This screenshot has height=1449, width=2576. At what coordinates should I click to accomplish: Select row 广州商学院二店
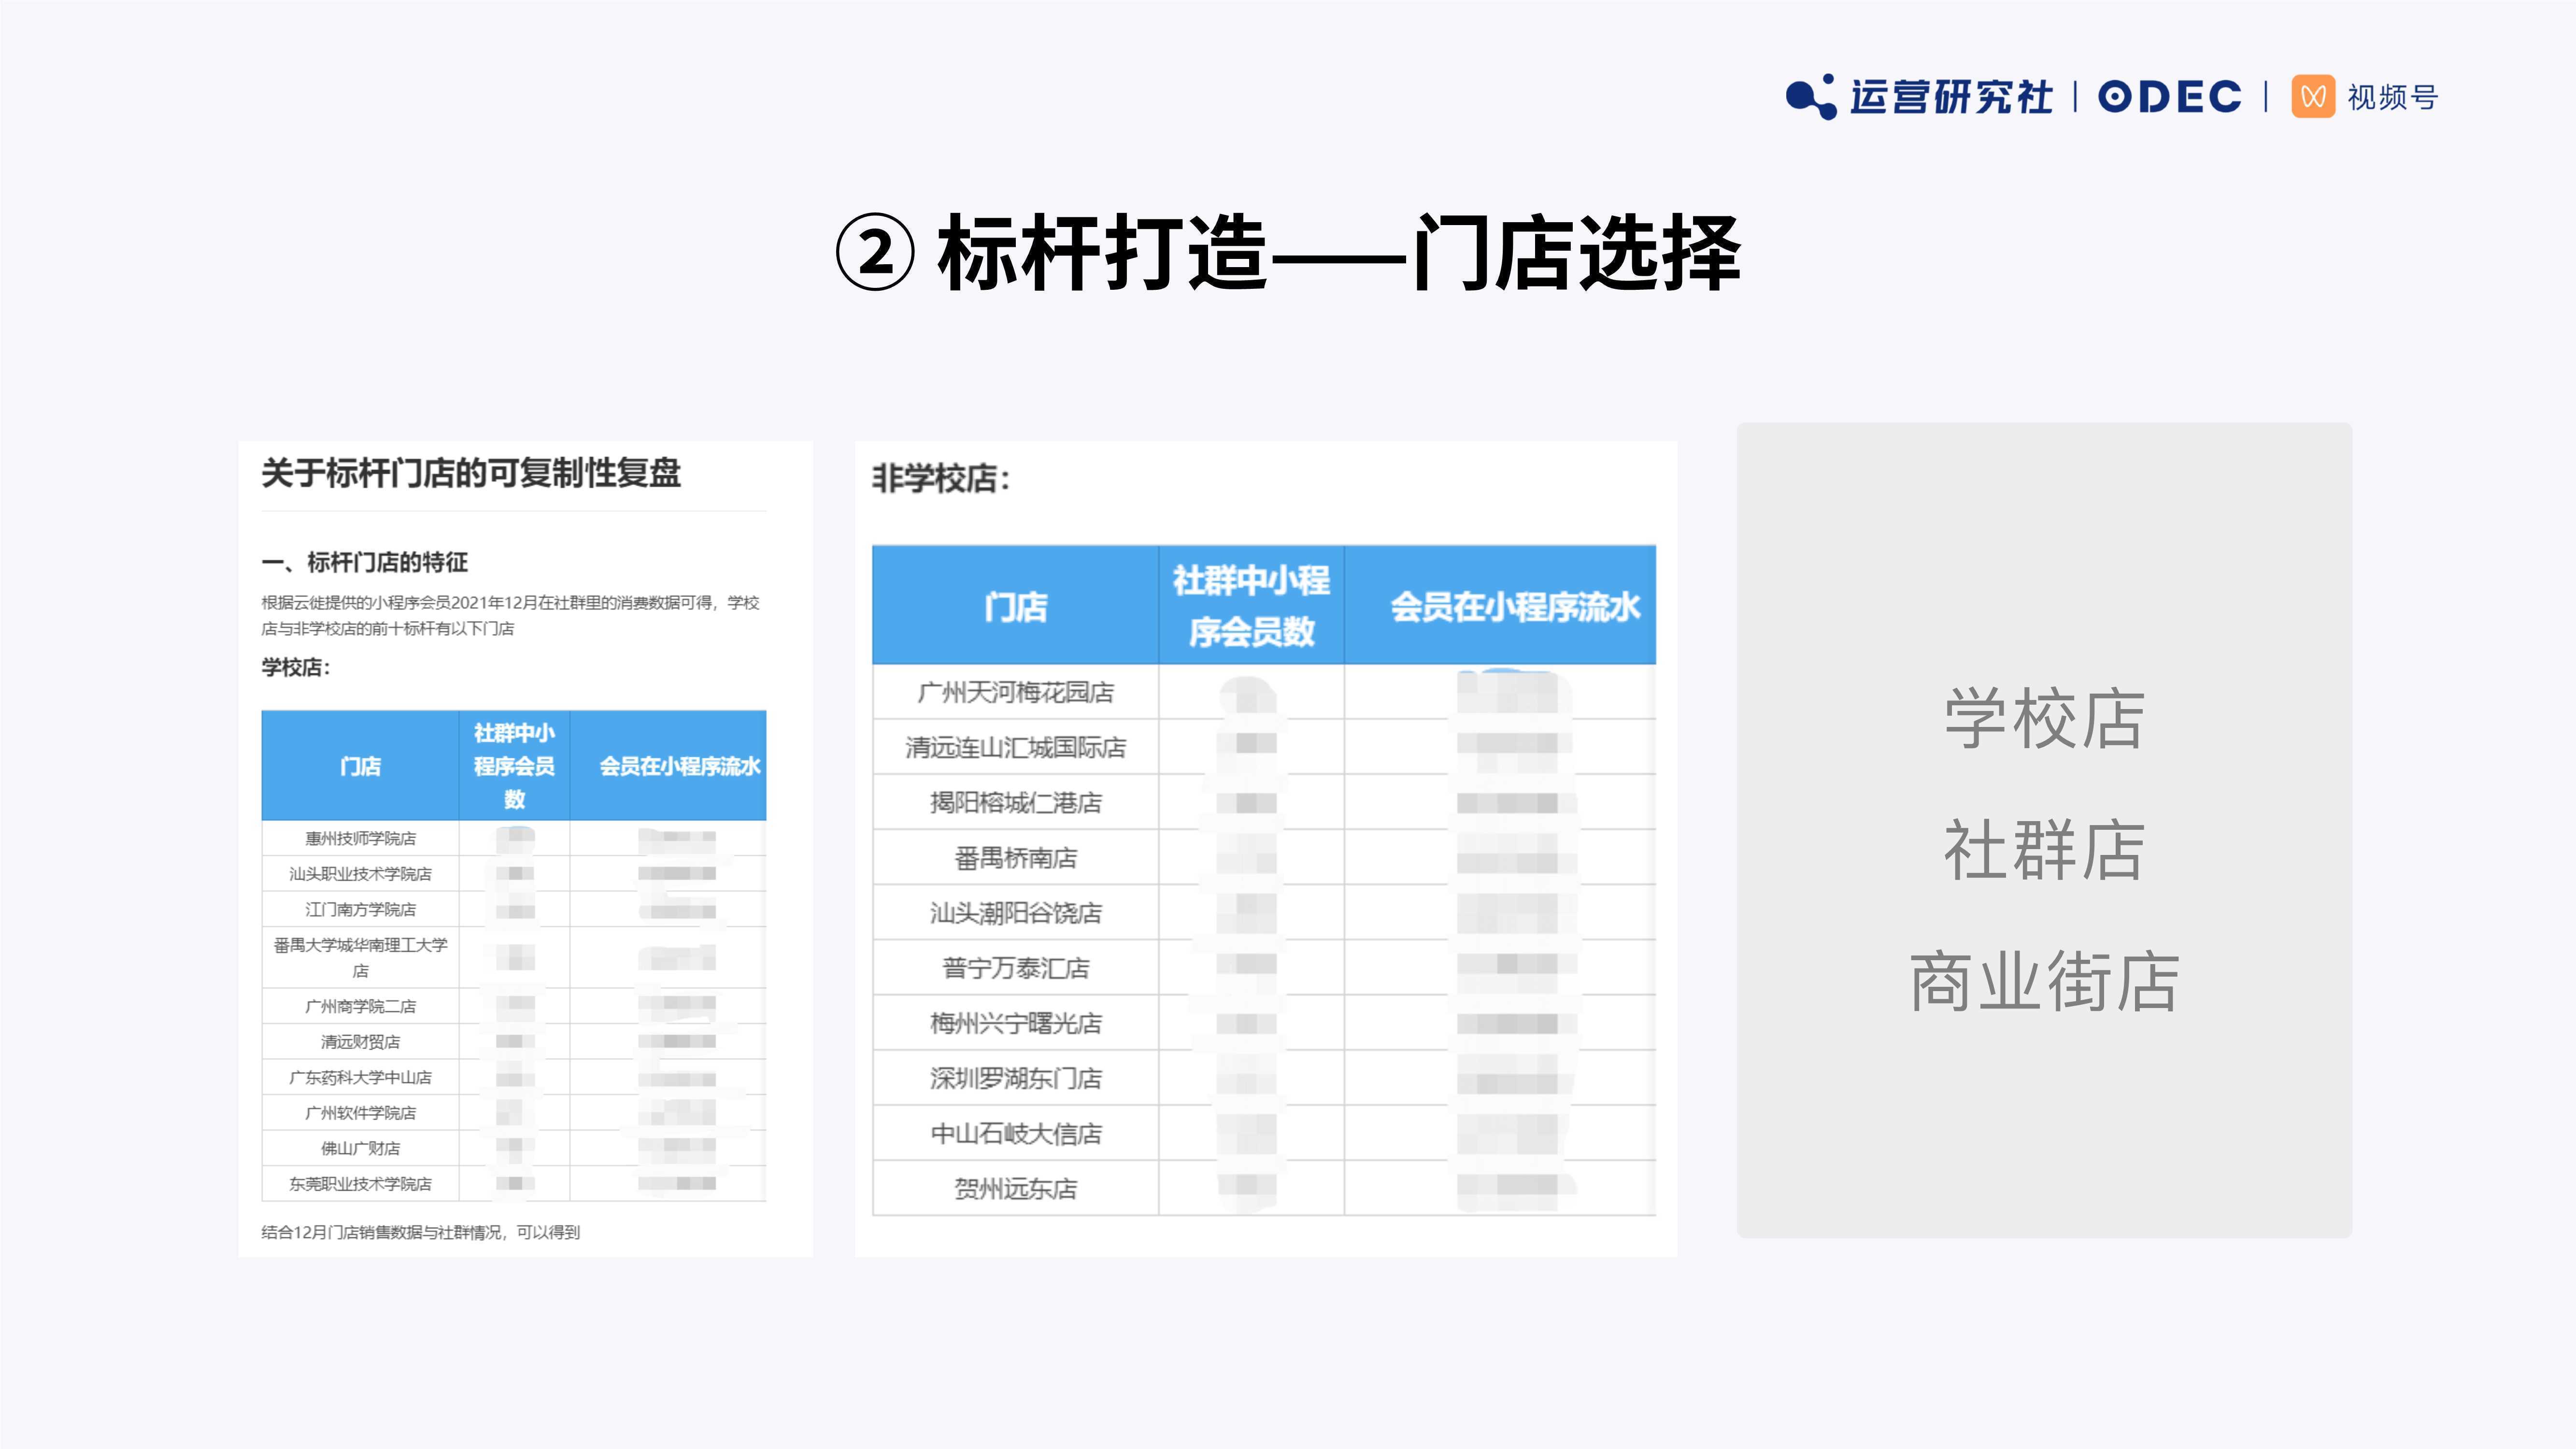[514, 1006]
